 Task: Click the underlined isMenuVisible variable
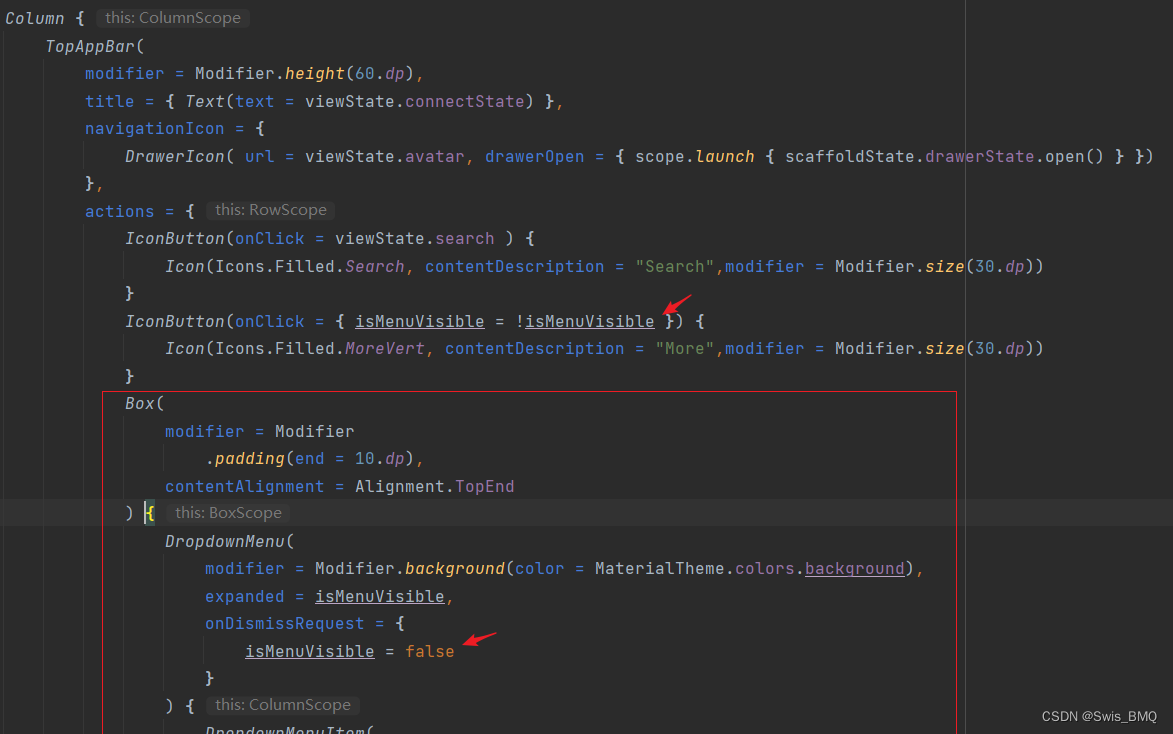tap(419, 321)
